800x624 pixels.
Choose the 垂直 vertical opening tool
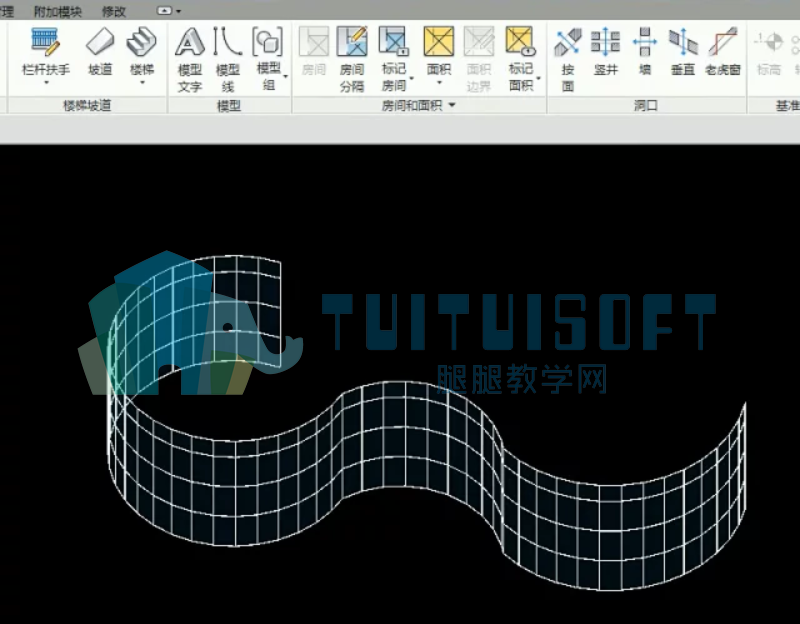(x=683, y=51)
